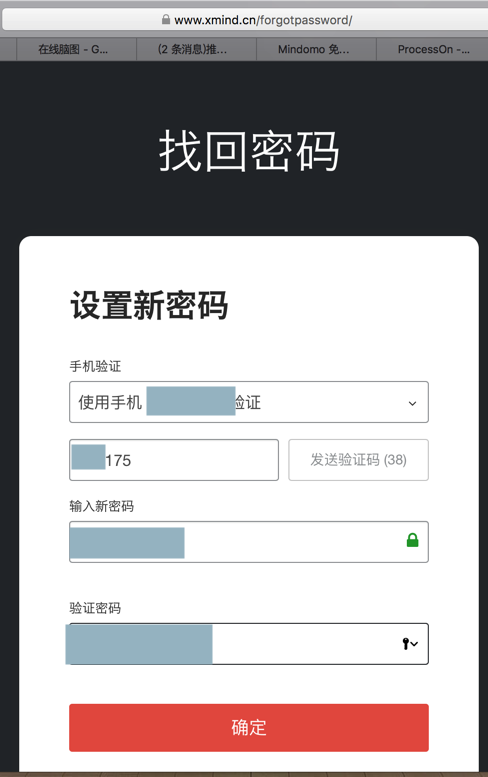Click the 手机验证 field label
Viewport: 488px width, 777px height.
pos(95,366)
